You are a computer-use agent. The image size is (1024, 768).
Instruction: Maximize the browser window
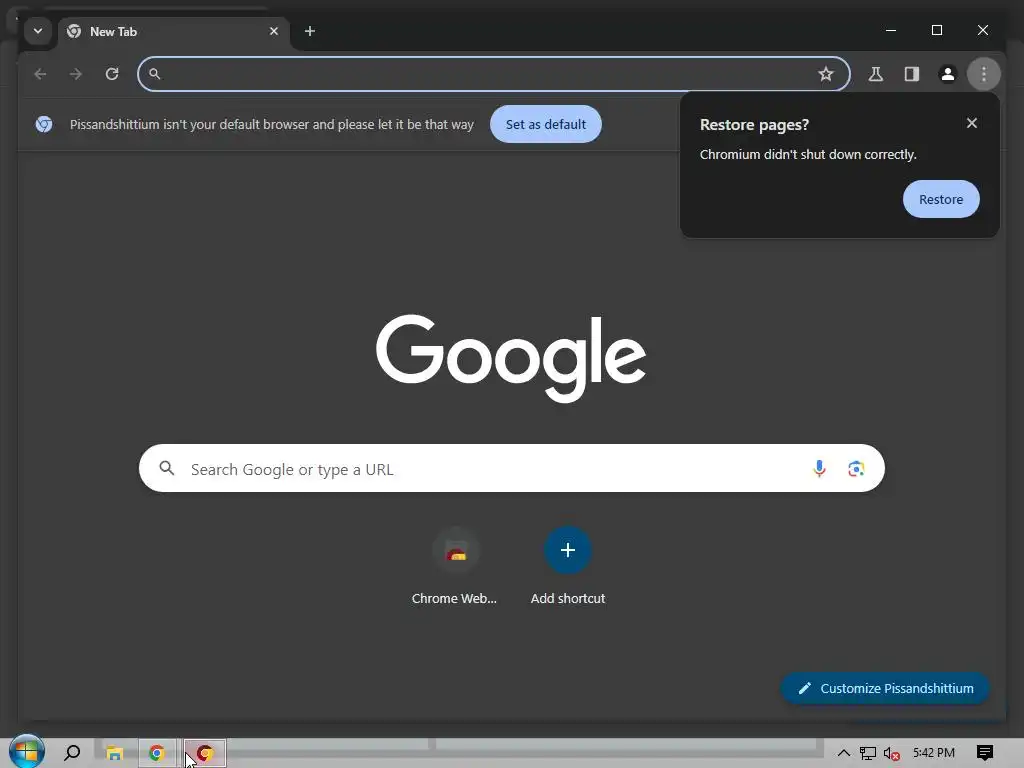pyautogui.click(x=936, y=30)
